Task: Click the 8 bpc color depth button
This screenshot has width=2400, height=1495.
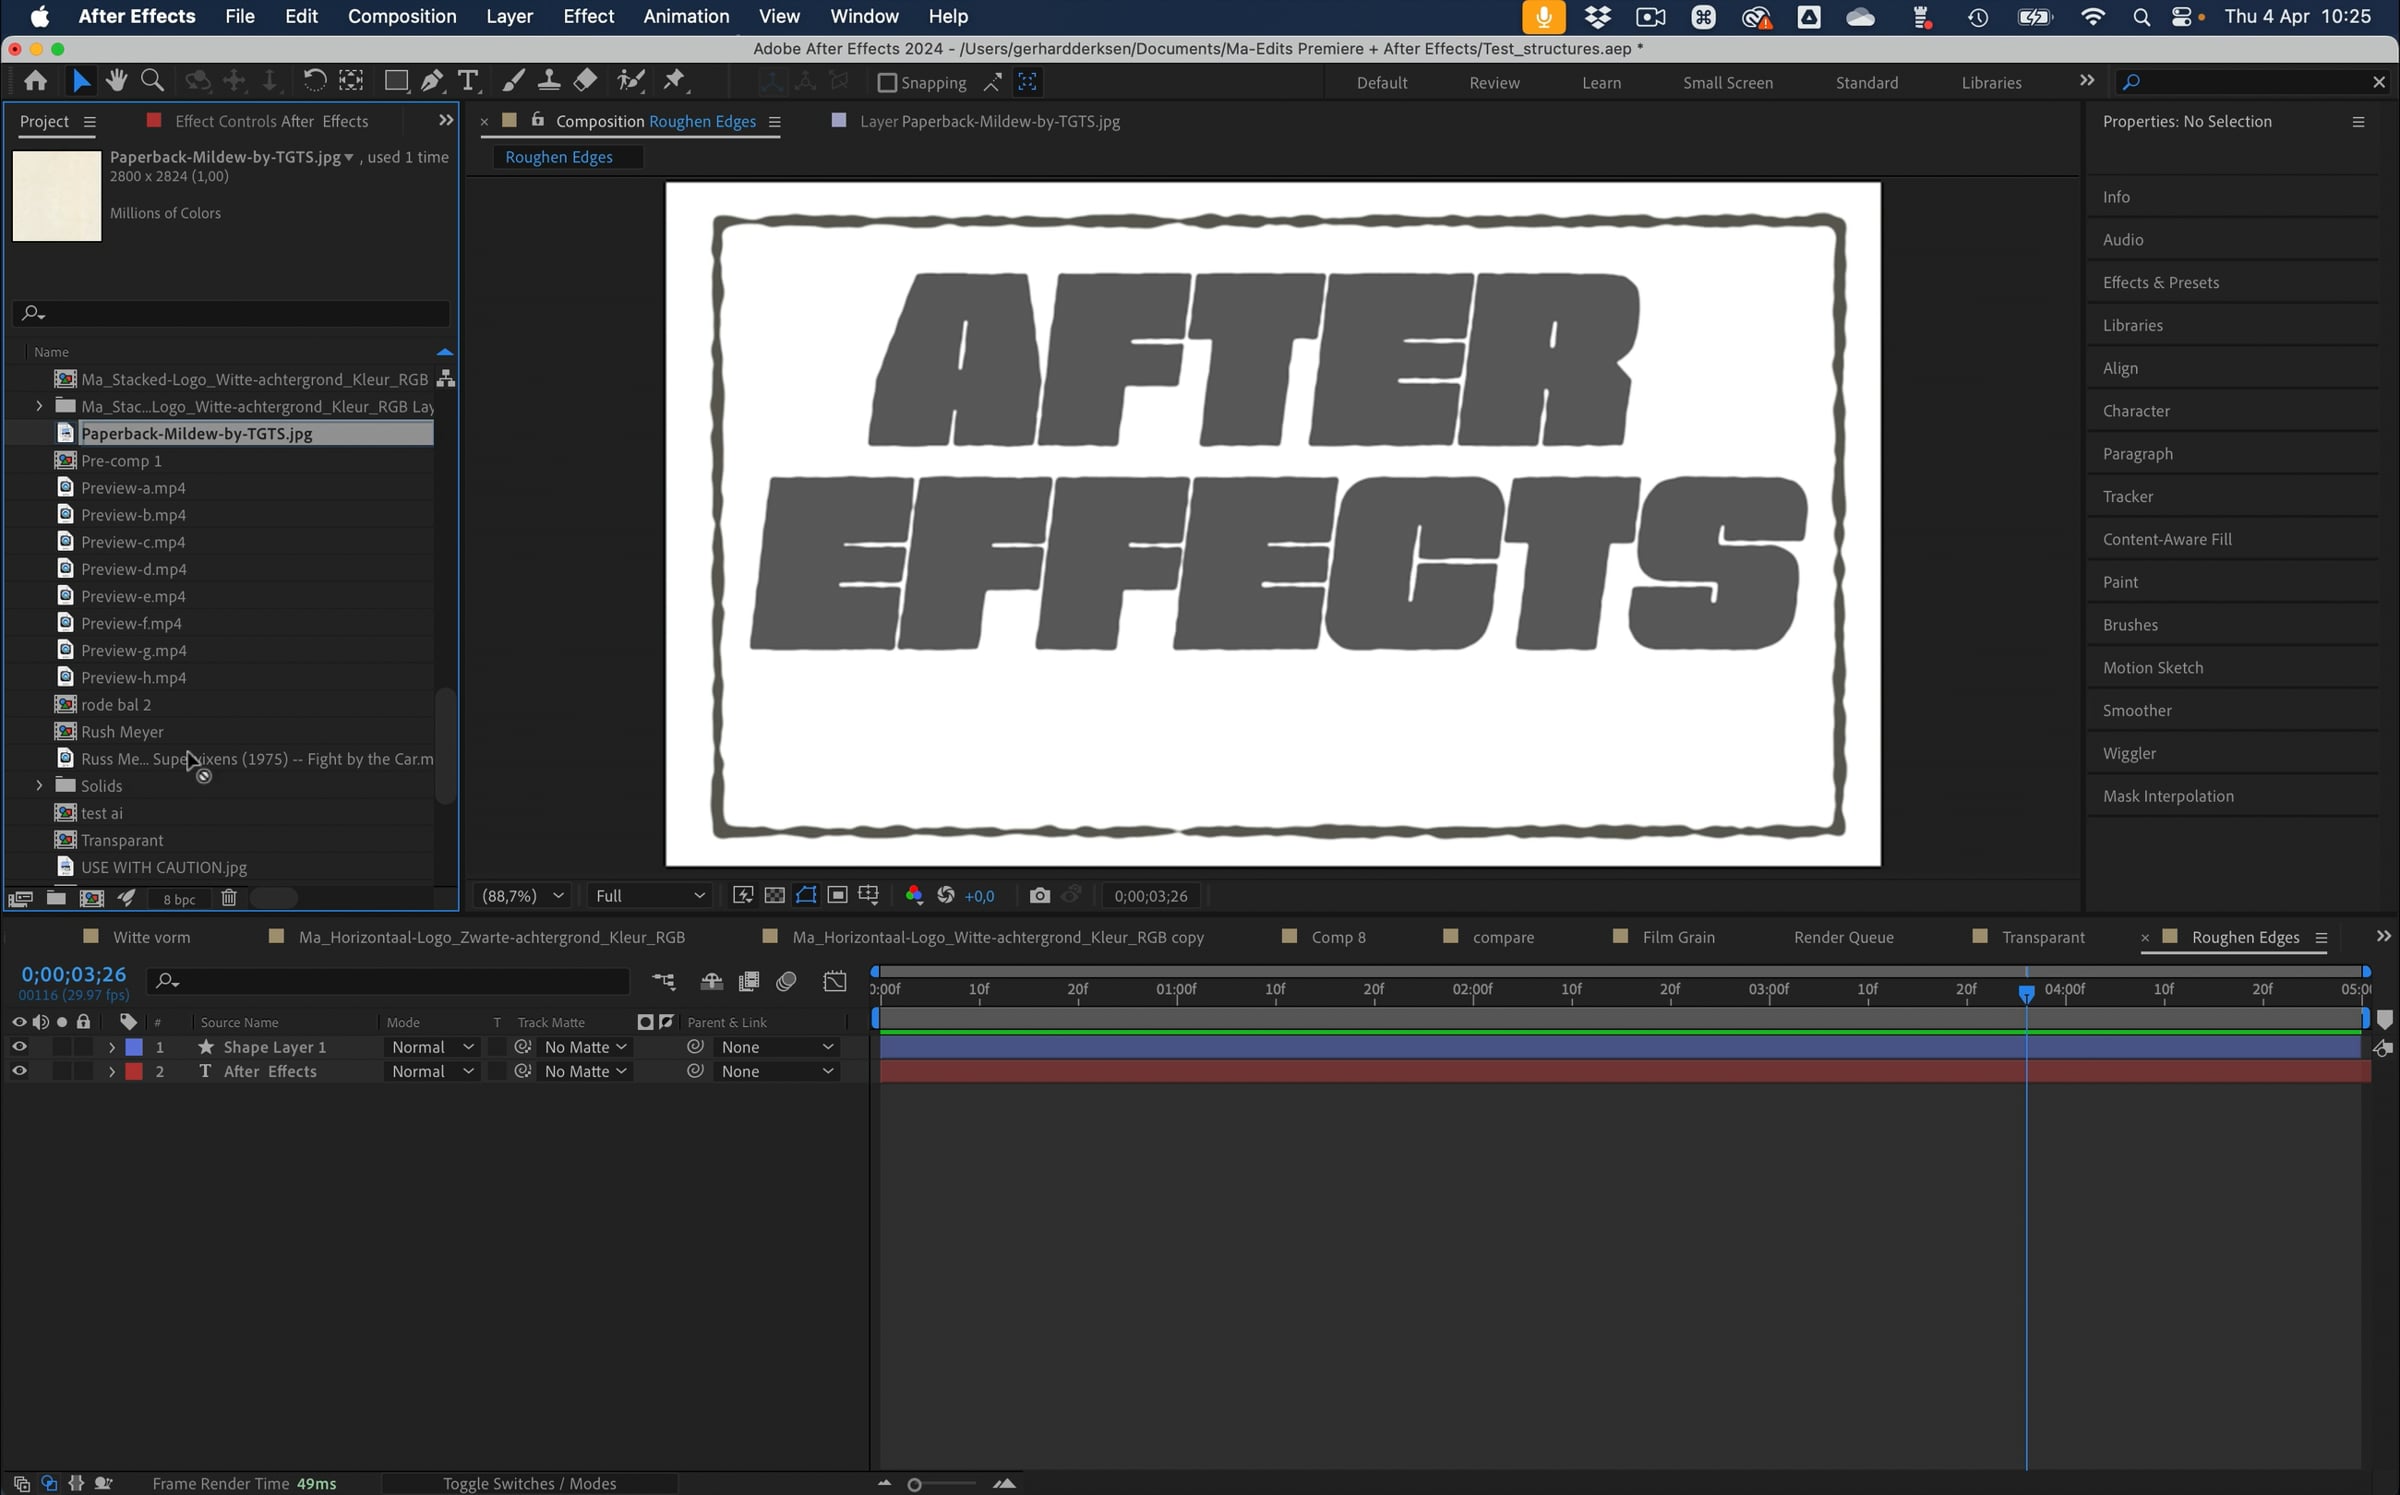Action: pyautogui.click(x=179, y=899)
